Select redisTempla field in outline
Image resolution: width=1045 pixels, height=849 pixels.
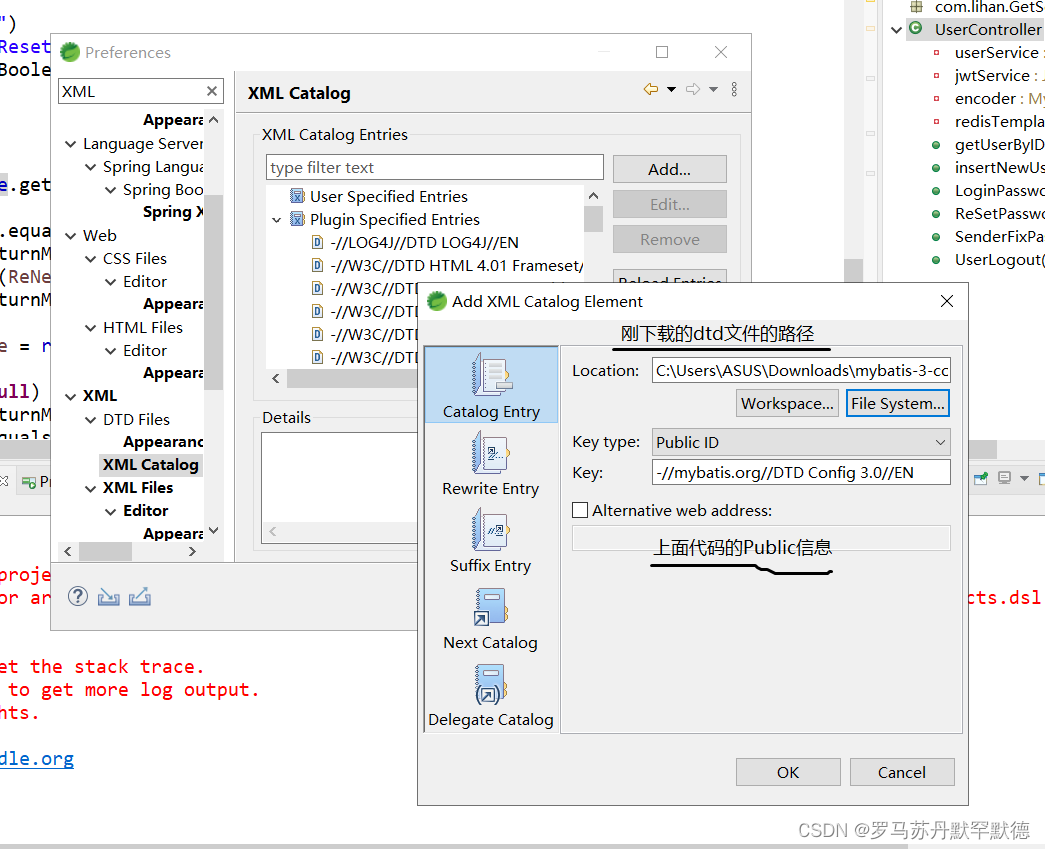click(998, 121)
